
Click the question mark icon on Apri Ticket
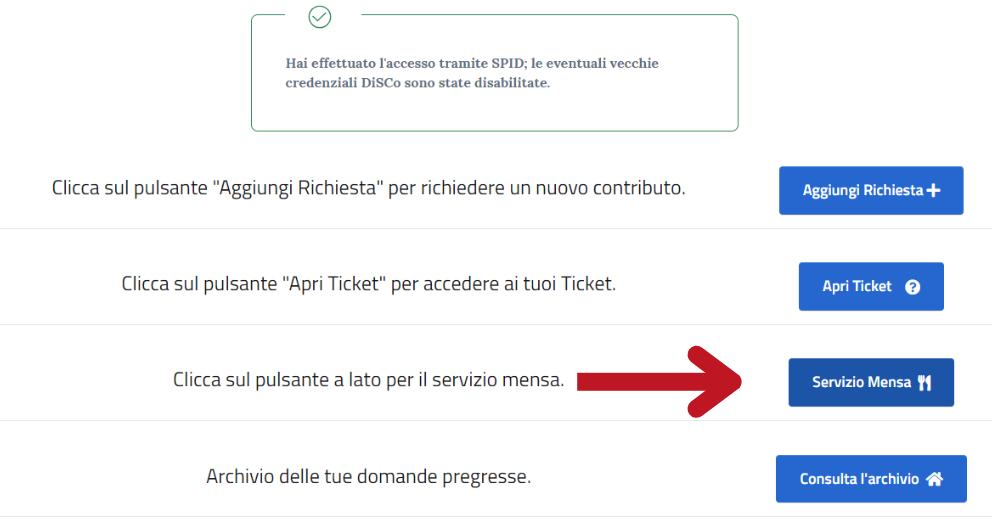click(912, 287)
